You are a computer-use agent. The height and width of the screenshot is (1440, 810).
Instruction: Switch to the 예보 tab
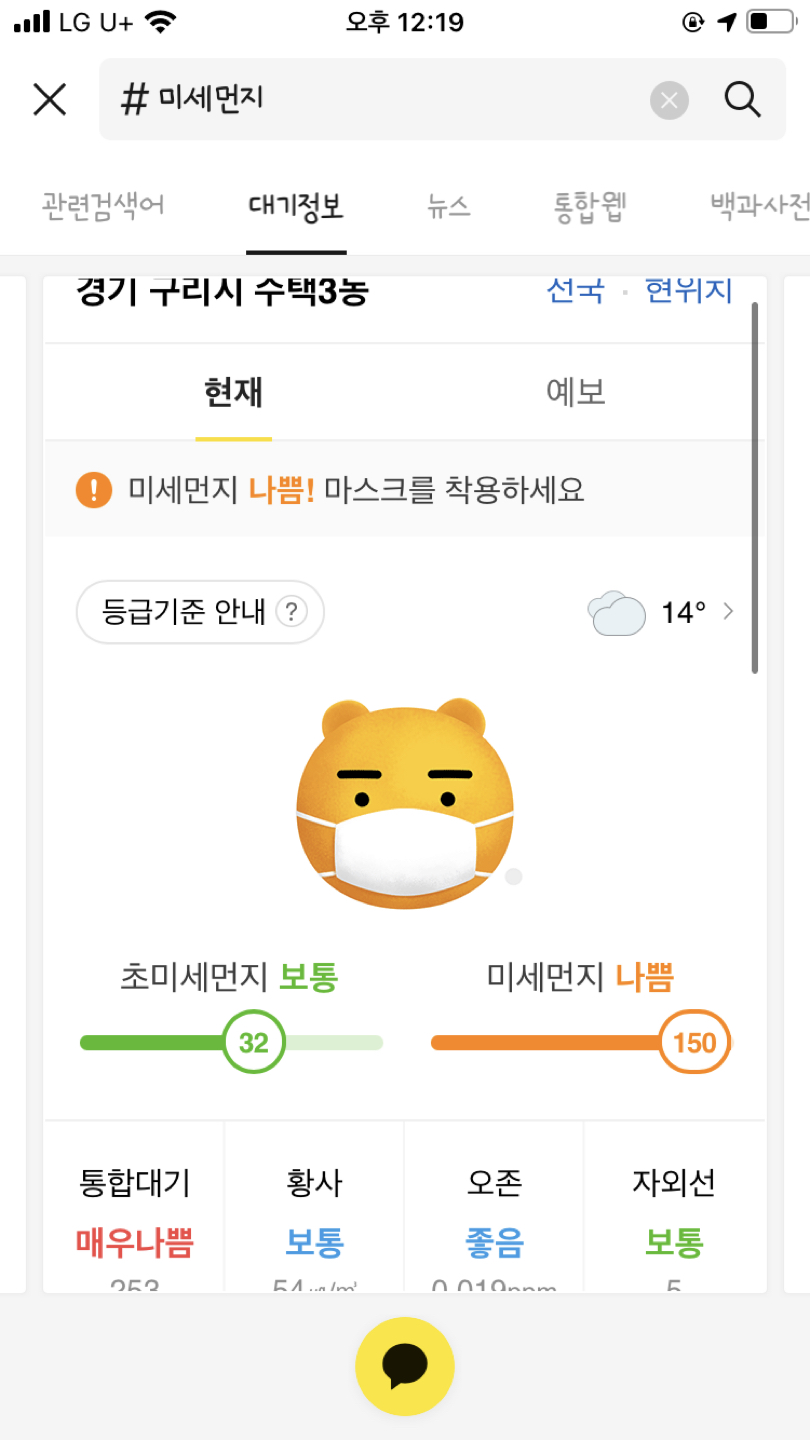tap(576, 392)
